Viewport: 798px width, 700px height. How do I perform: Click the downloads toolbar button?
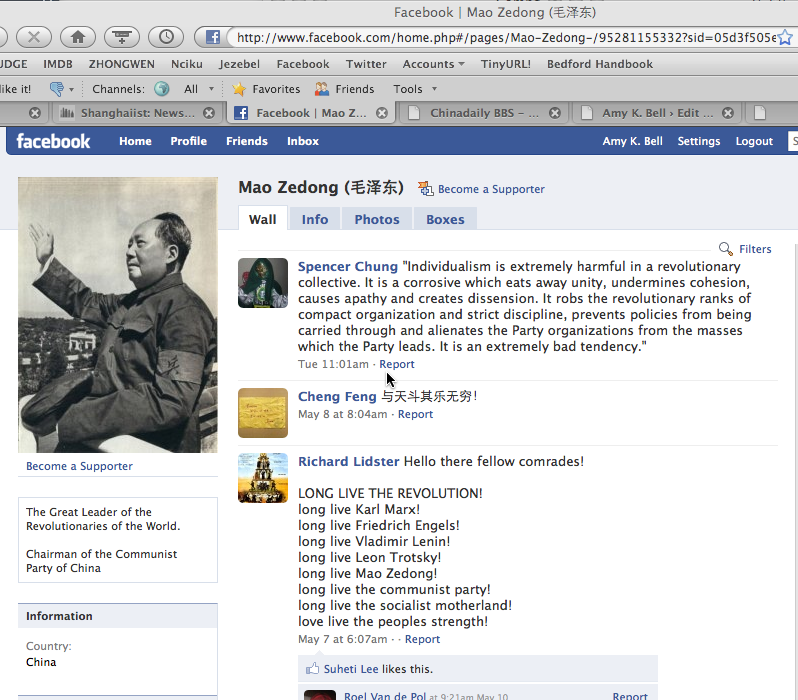122,37
